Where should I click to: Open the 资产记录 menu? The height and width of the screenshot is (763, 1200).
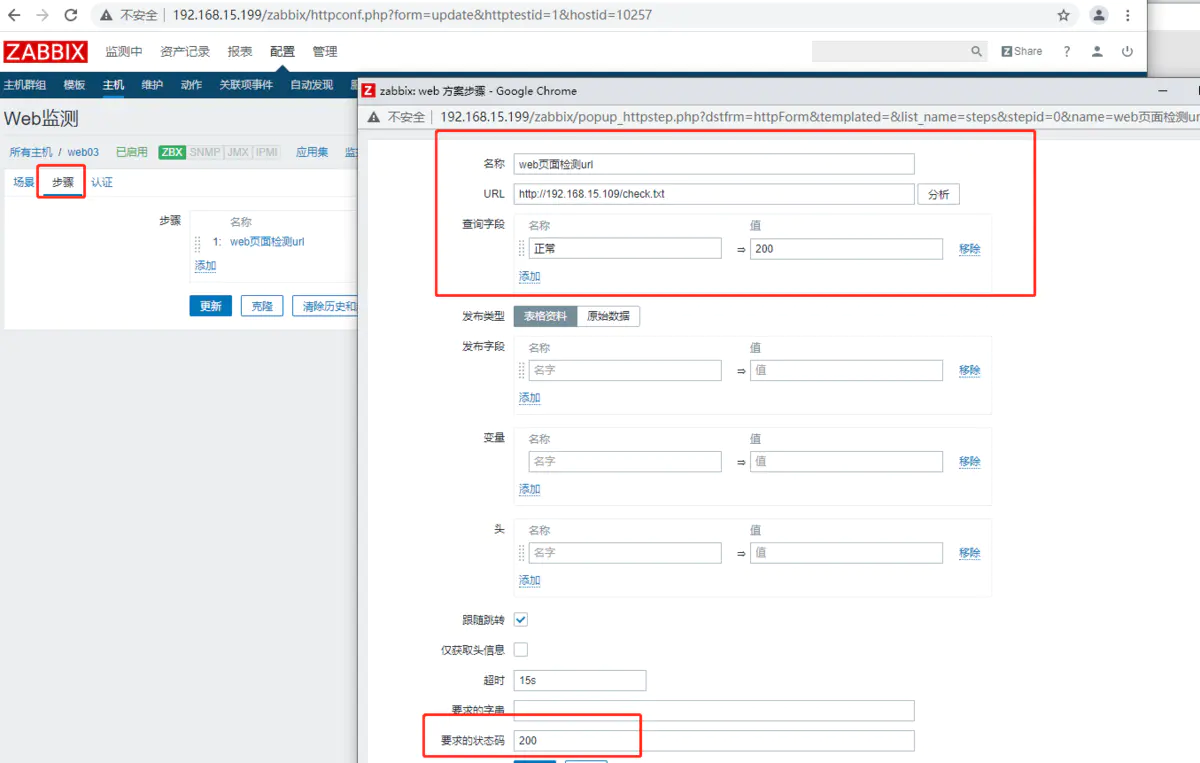pos(185,52)
